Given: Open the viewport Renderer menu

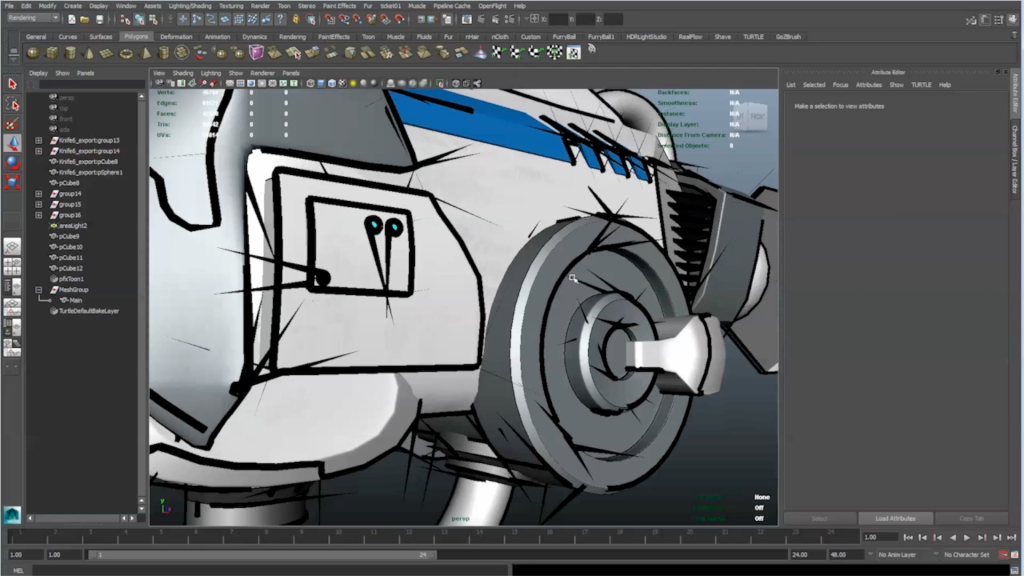Looking at the screenshot, I should (262, 73).
